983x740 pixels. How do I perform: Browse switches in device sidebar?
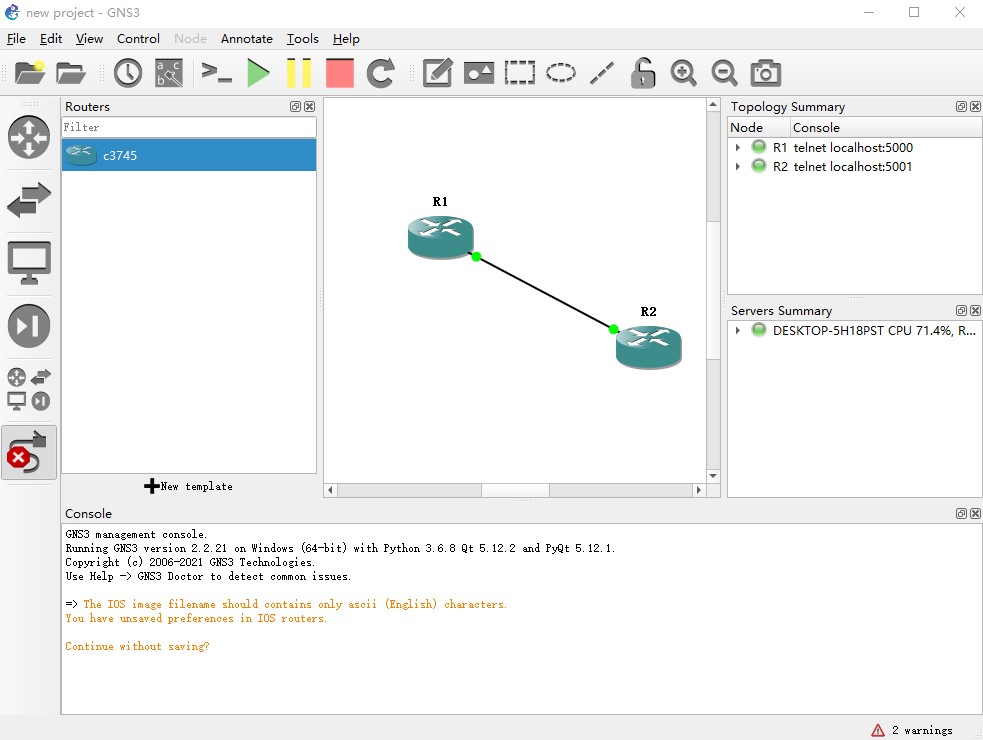pos(29,199)
